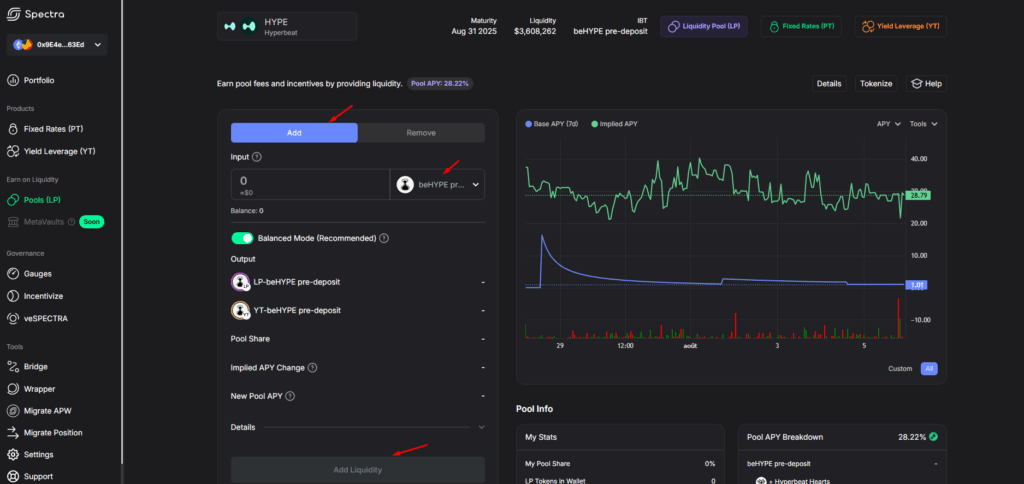Open Migrate APW

48,411
